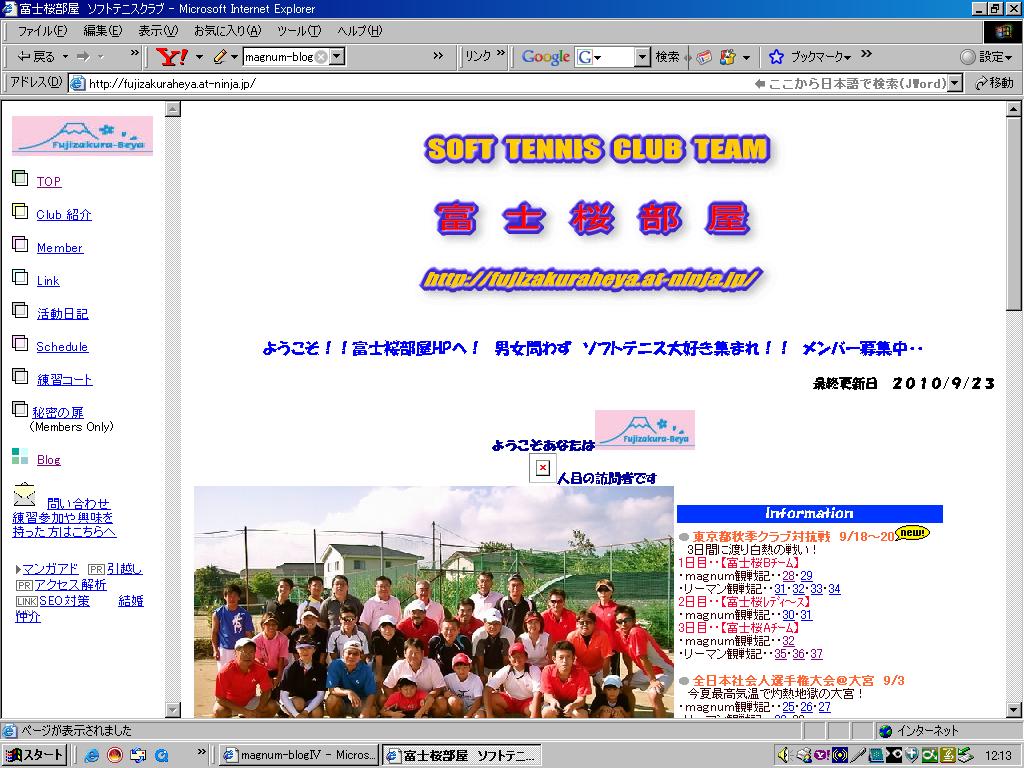Click the blue Q quick launch icon
Screen dimensions: 1024x768
(x=161, y=756)
